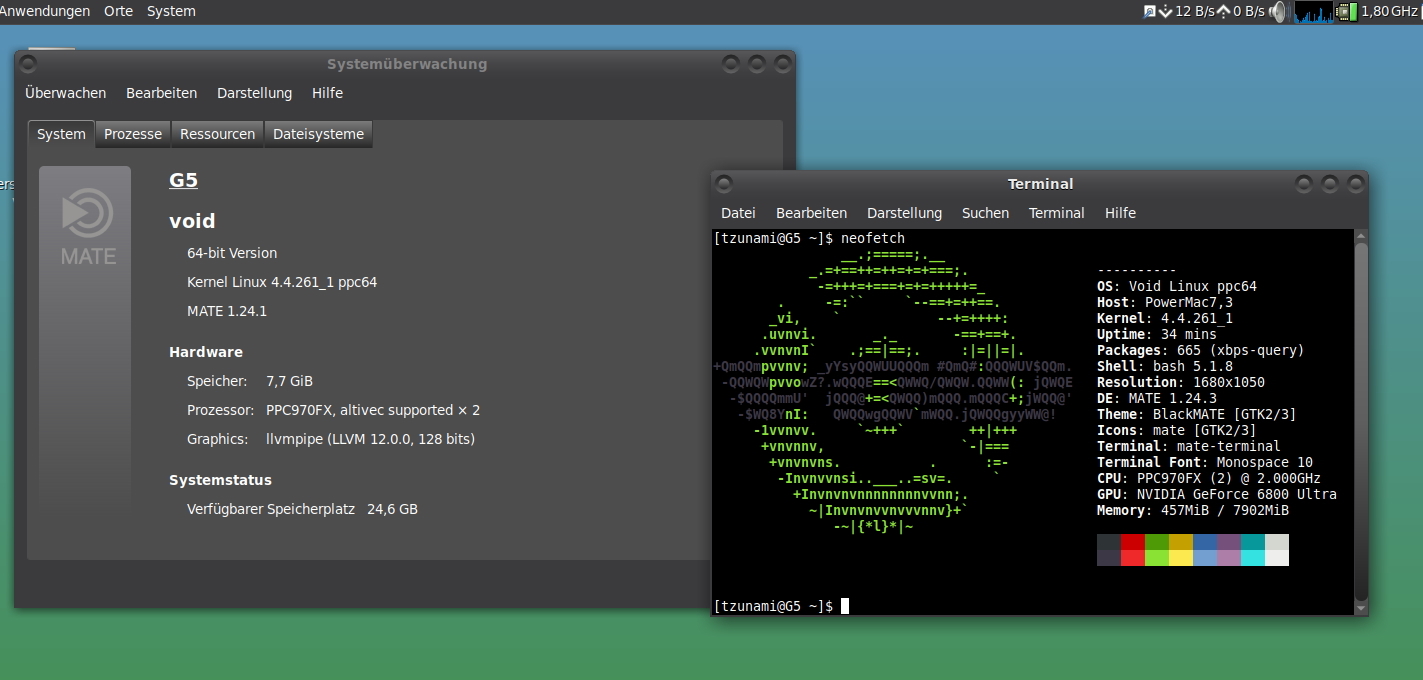Close the Systemüberwachung window
The width and height of the screenshot is (1423, 680).
coord(782,64)
